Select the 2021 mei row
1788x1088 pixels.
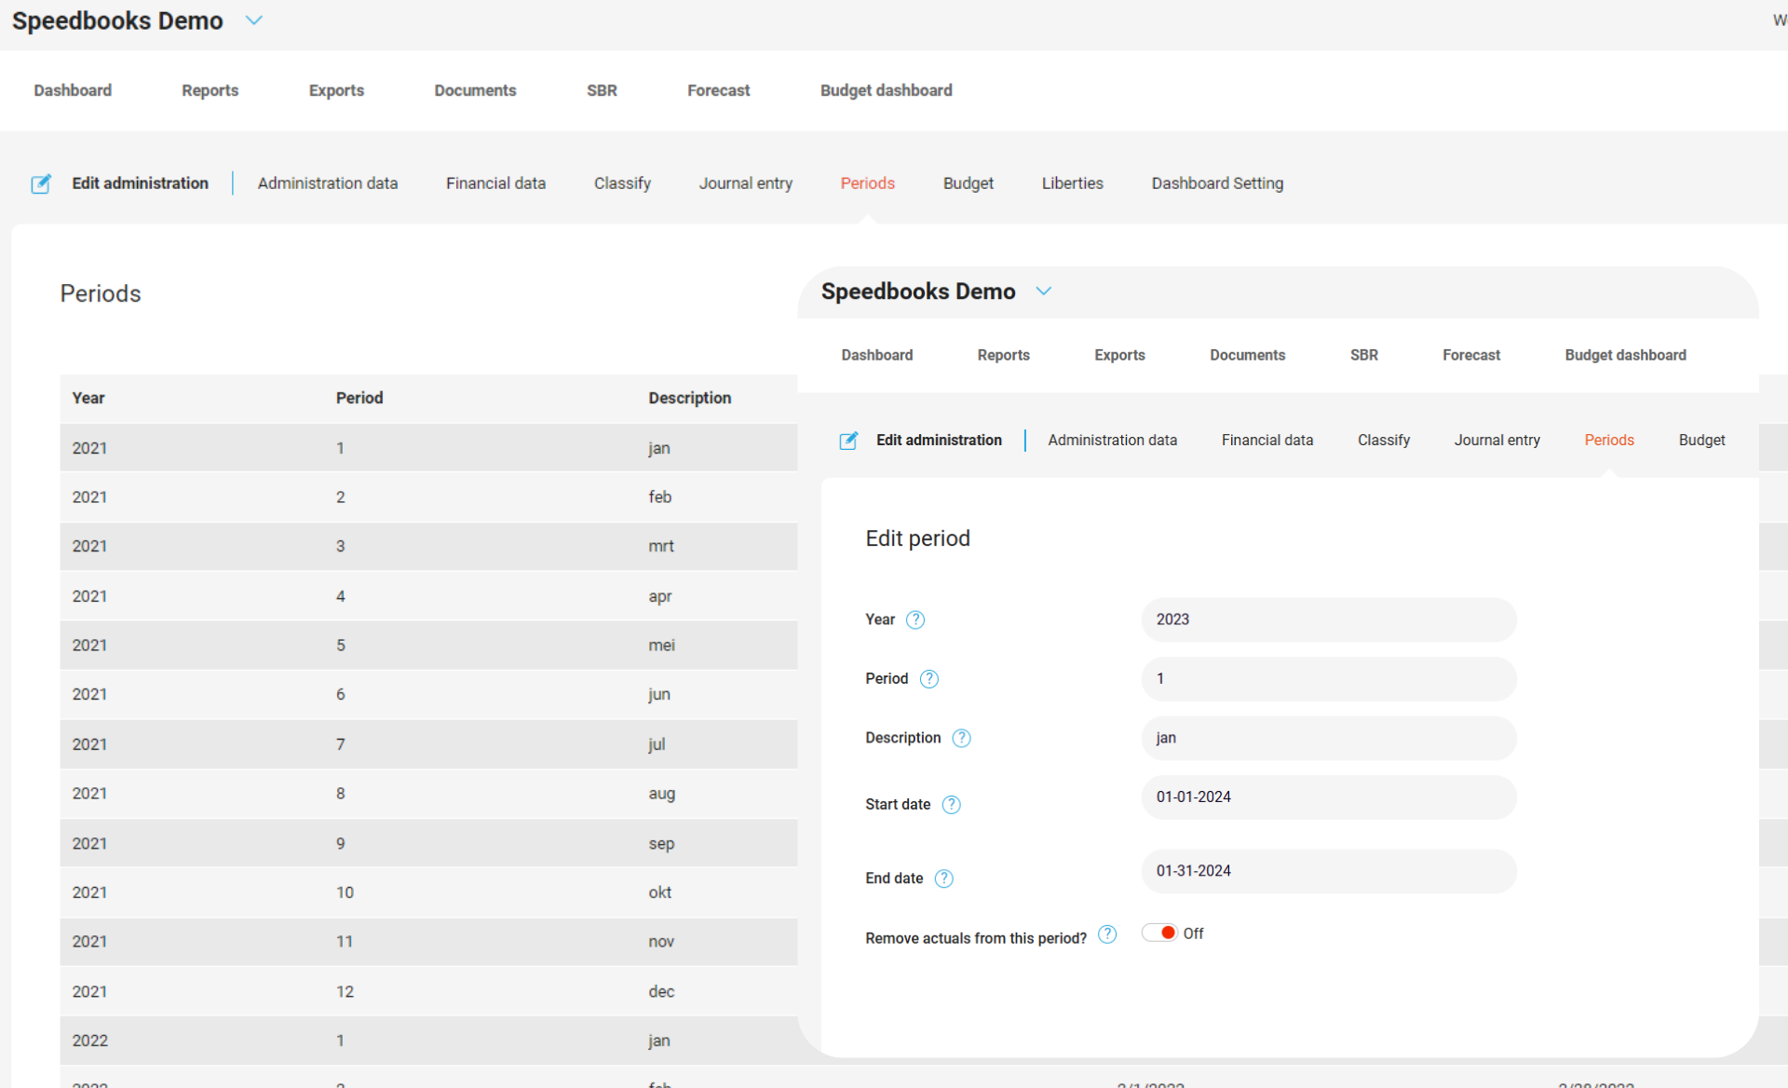(x=429, y=645)
